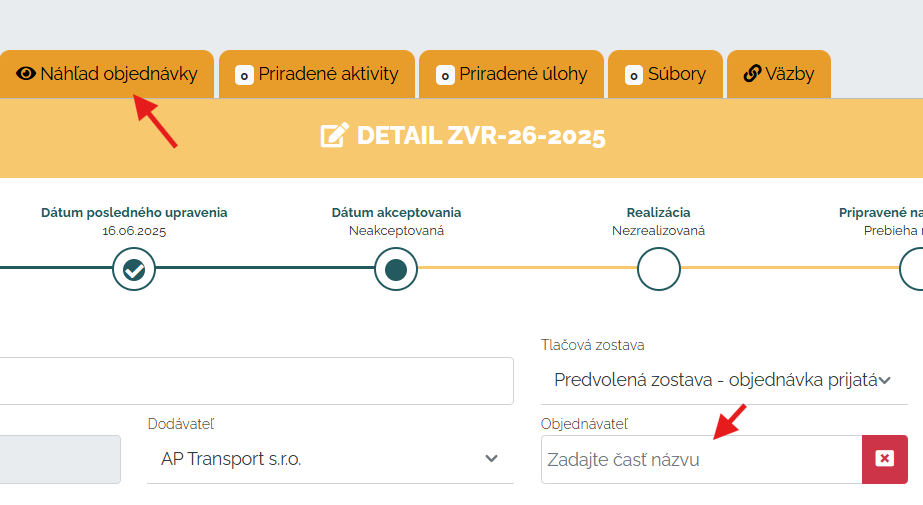
Task: Click the edit pencil icon beside DETAIL heading
Action: point(334,135)
